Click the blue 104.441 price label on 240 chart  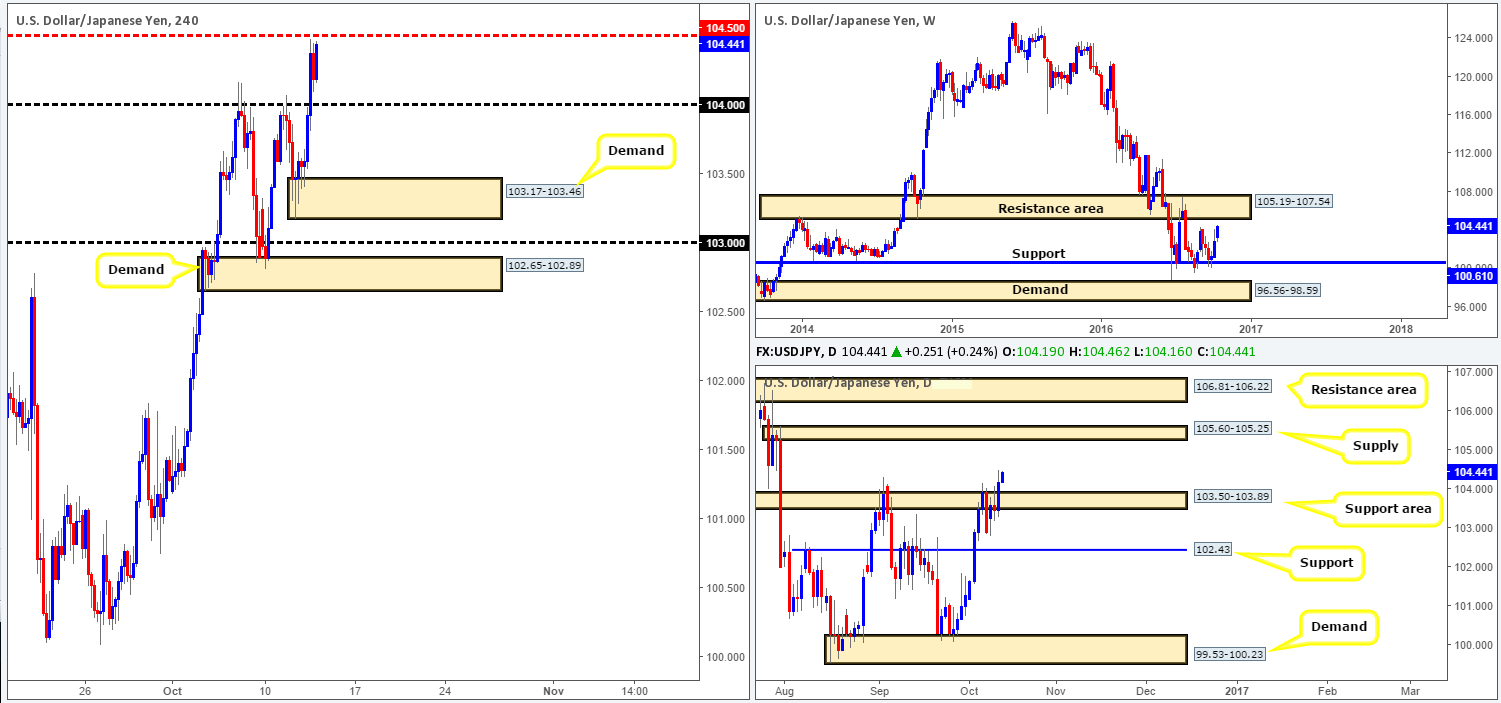[x=724, y=43]
